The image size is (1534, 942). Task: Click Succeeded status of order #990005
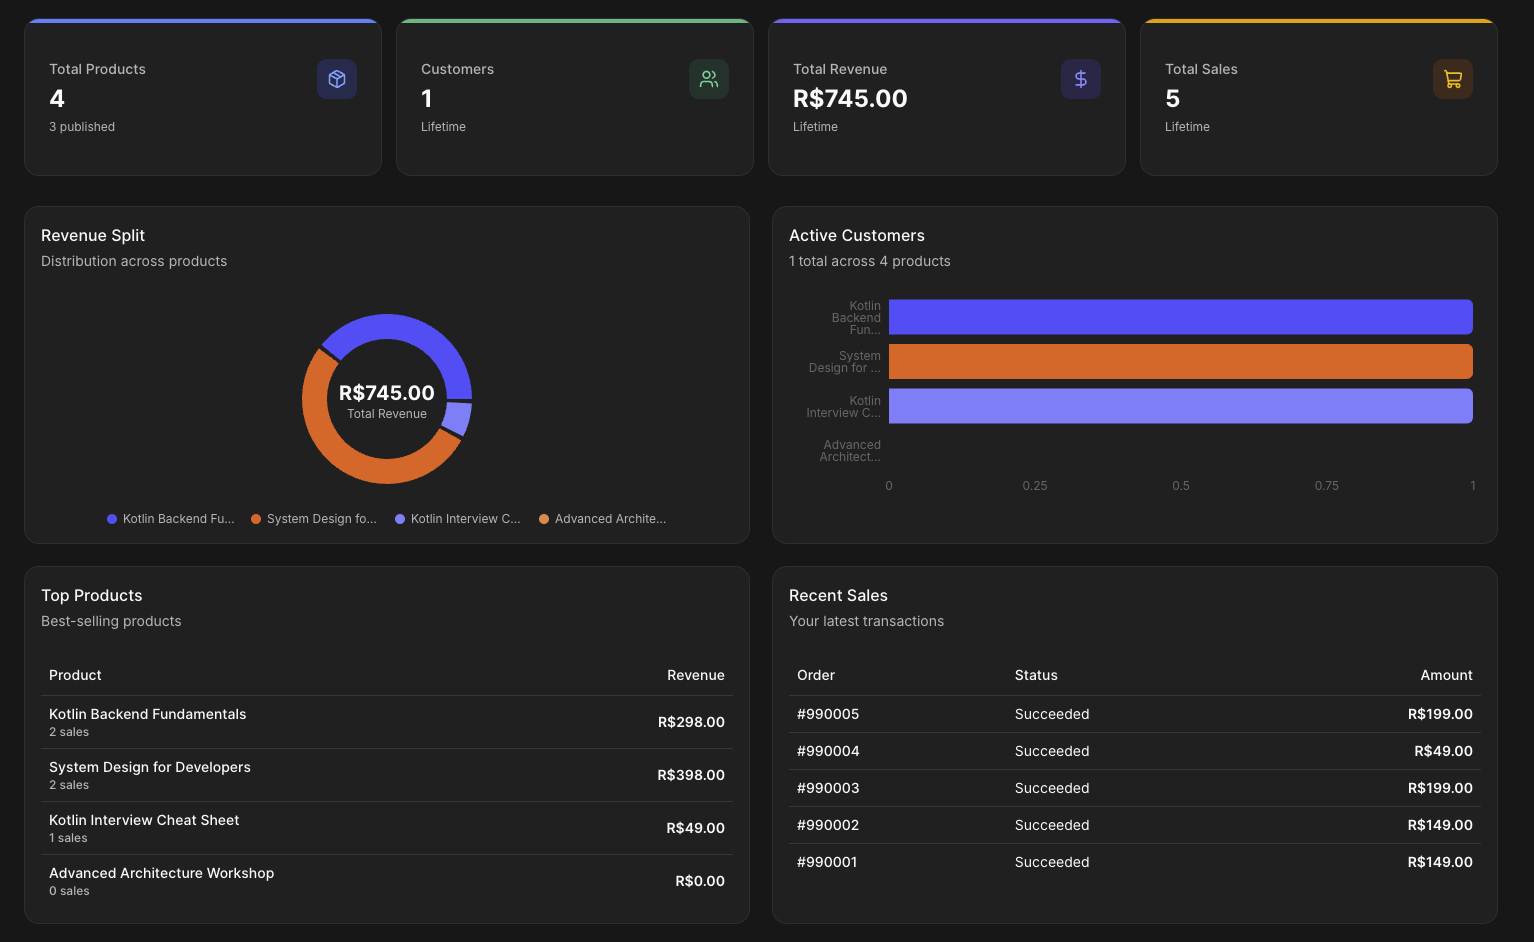(x=1052, y=714)
